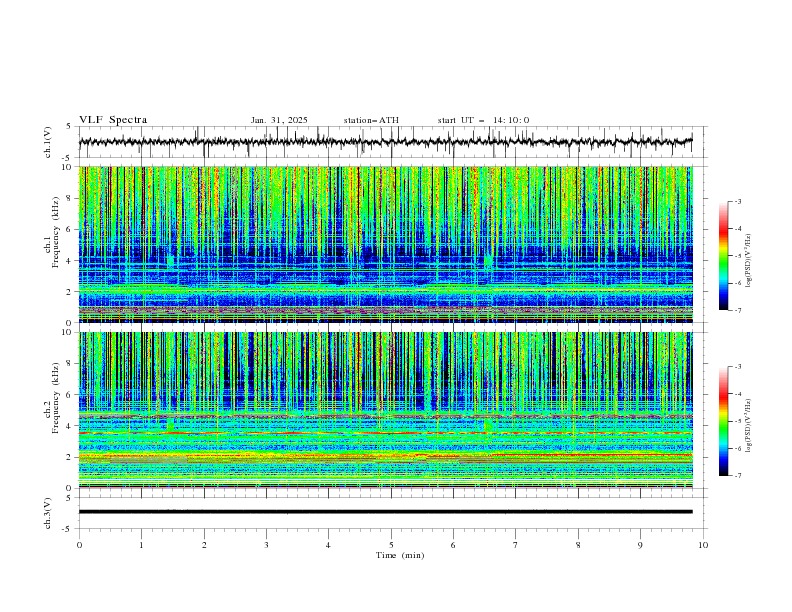The width and height of the screenshot is (792, 612).
Task: Click time axis tick label '7'
Action: [516, 545]
